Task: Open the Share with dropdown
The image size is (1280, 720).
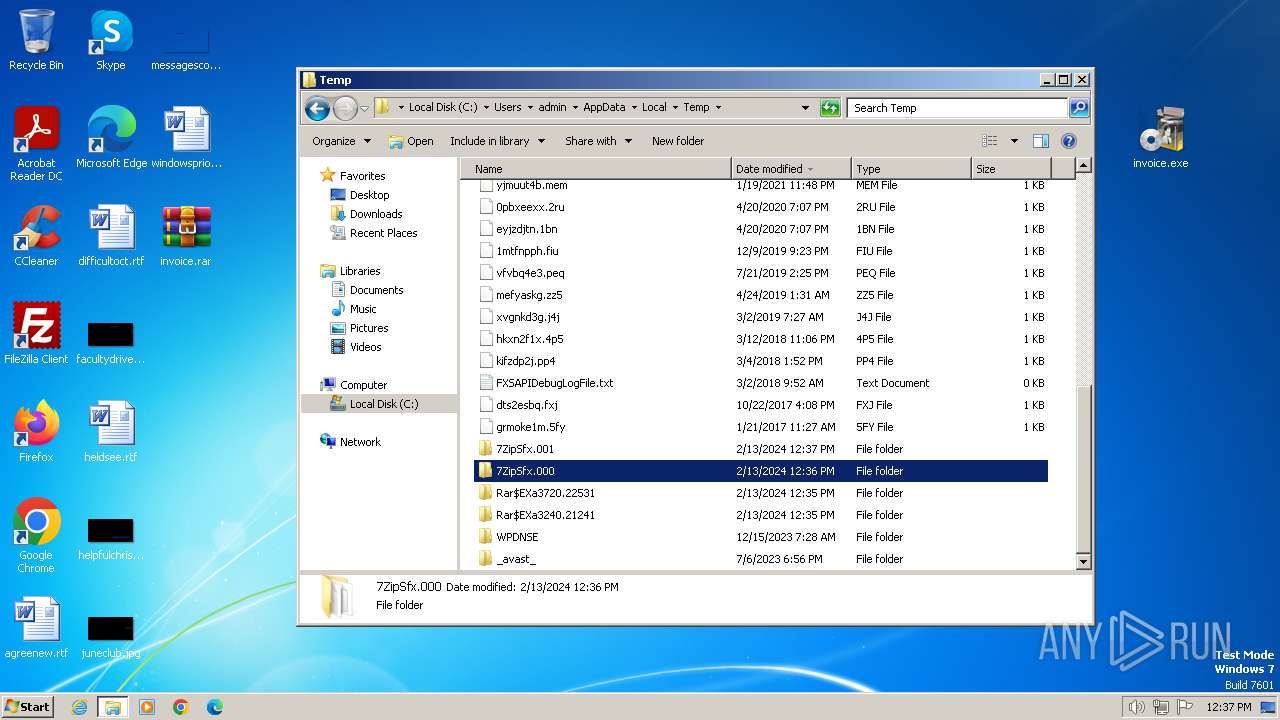Action: [x=598, y=141]
